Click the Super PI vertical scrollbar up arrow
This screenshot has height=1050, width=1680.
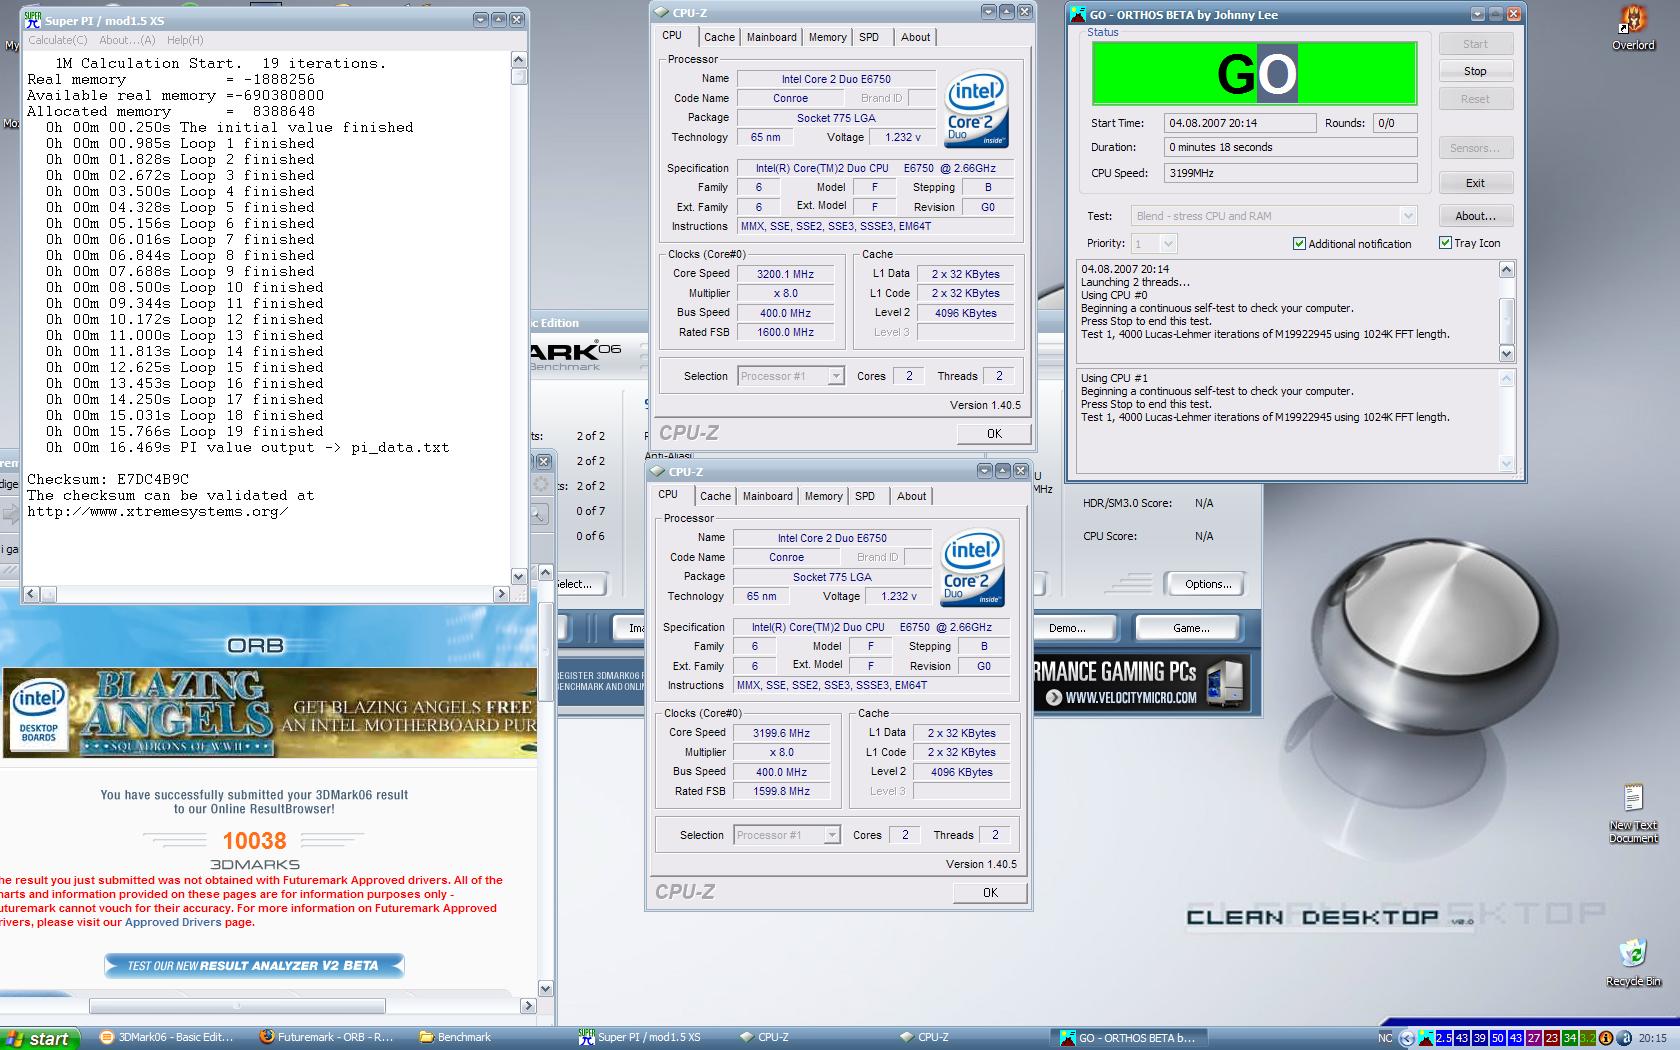518,60
